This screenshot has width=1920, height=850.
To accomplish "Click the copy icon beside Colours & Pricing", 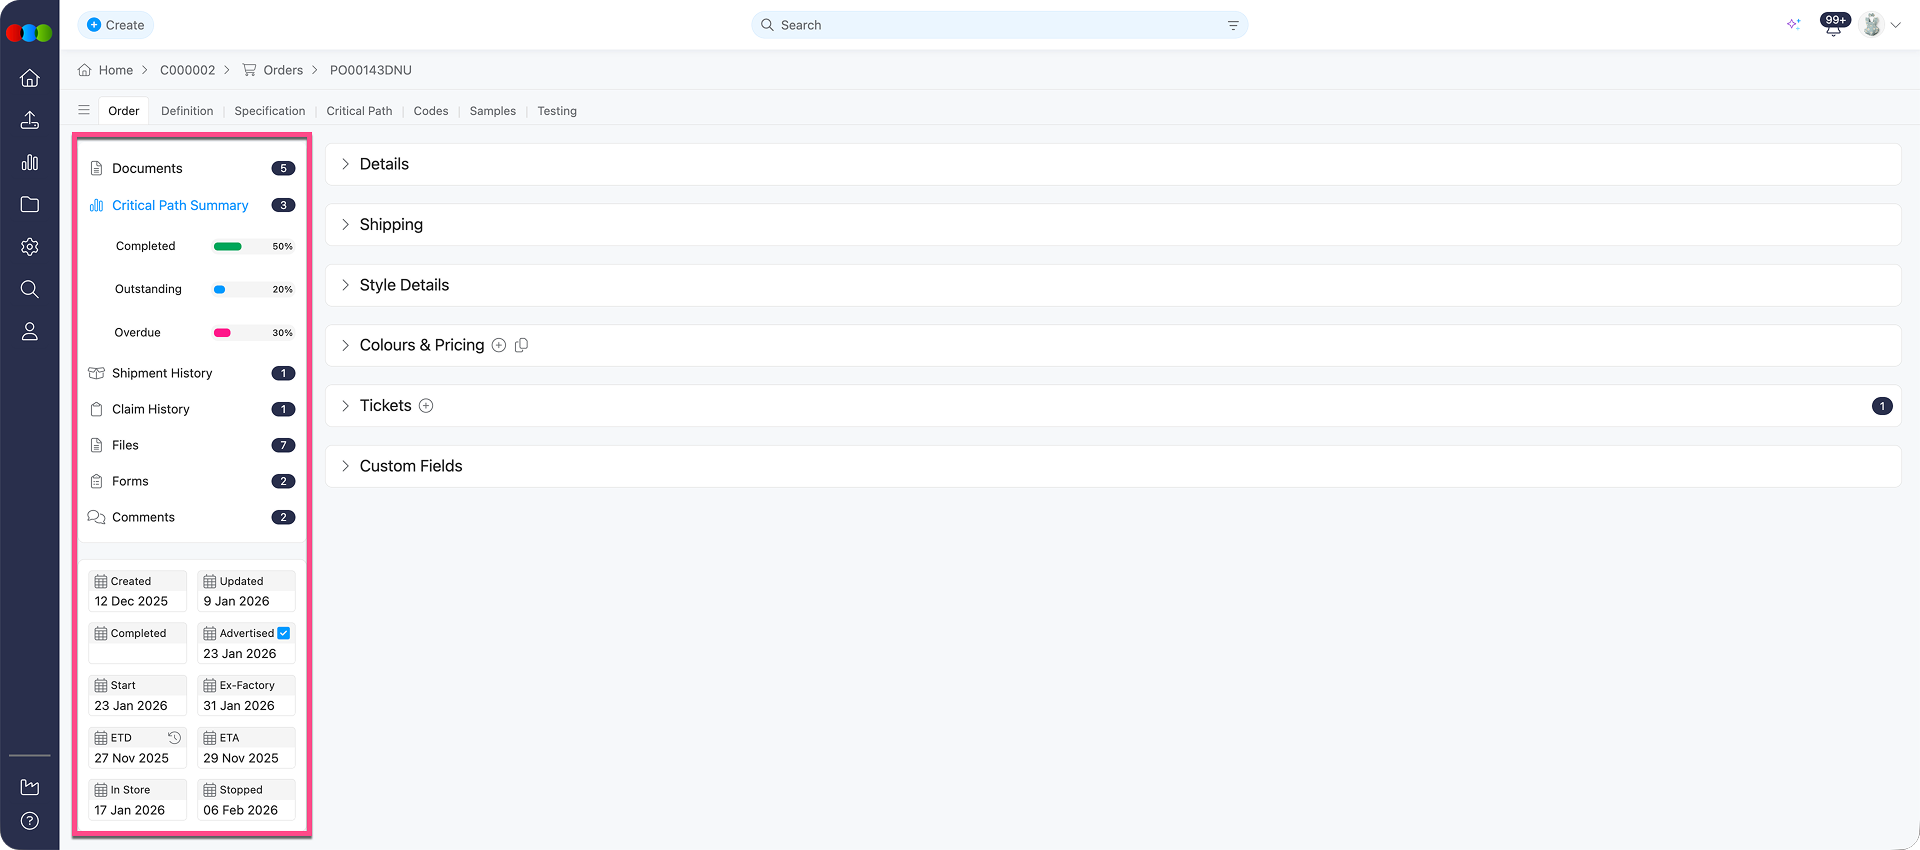I will 521,345.
